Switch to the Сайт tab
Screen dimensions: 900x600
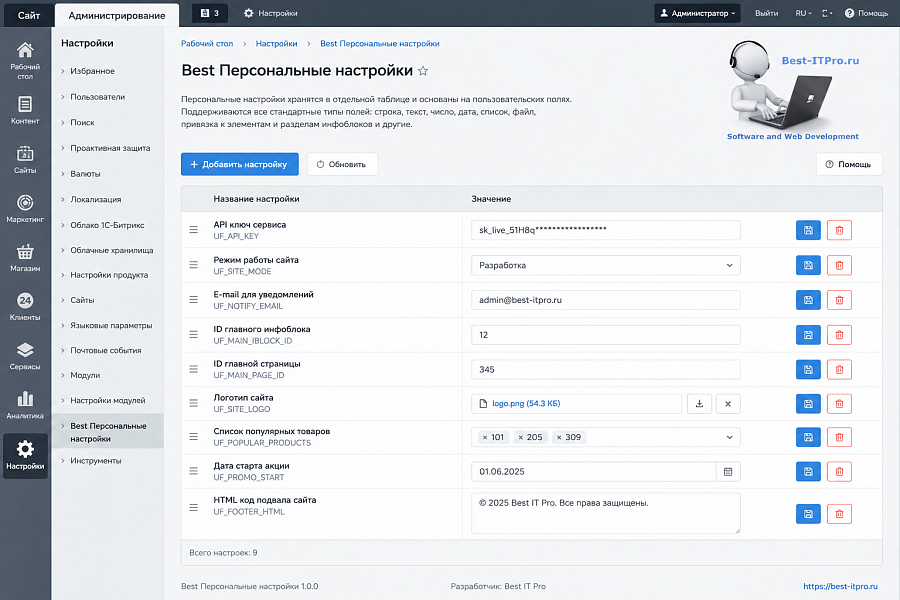click(29, 15)
